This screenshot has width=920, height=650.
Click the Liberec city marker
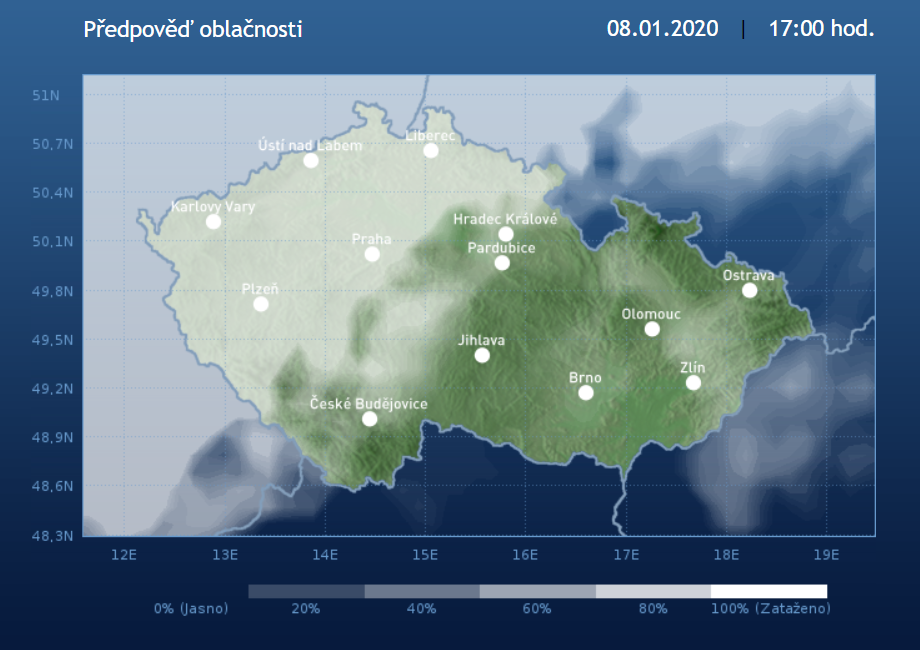pyautogui.click(x=431, y=151)
